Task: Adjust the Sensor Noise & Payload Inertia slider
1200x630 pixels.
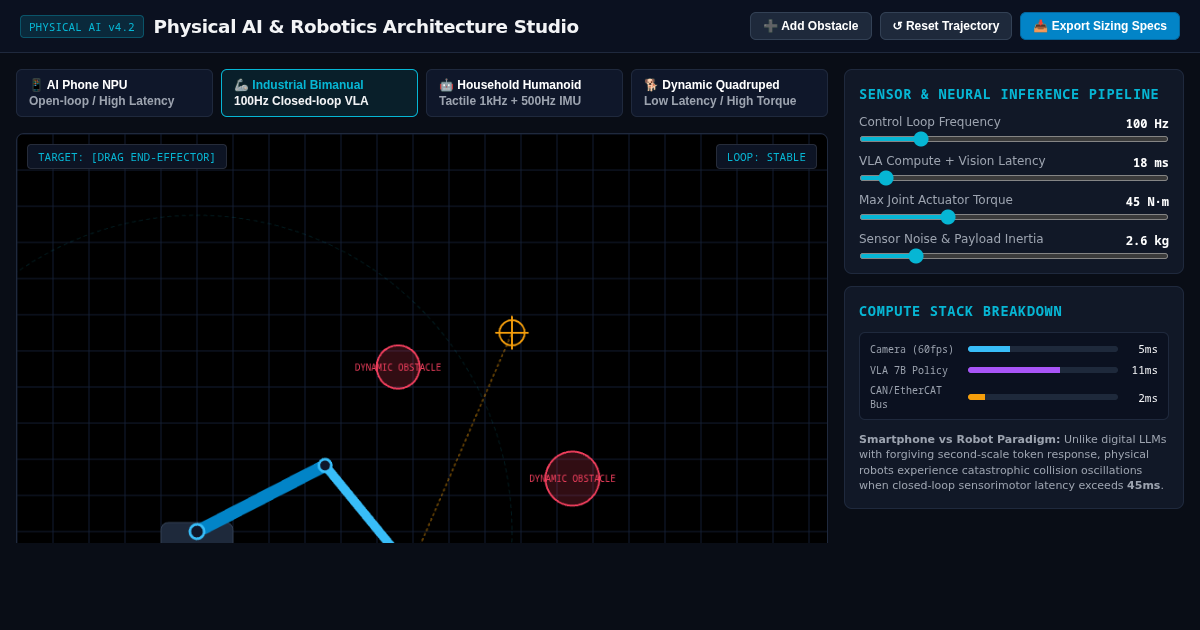Action: point(1013,256)
